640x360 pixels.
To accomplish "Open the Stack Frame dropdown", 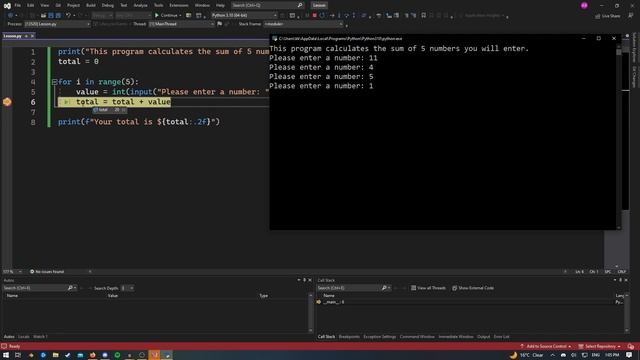I will (303, 24).
